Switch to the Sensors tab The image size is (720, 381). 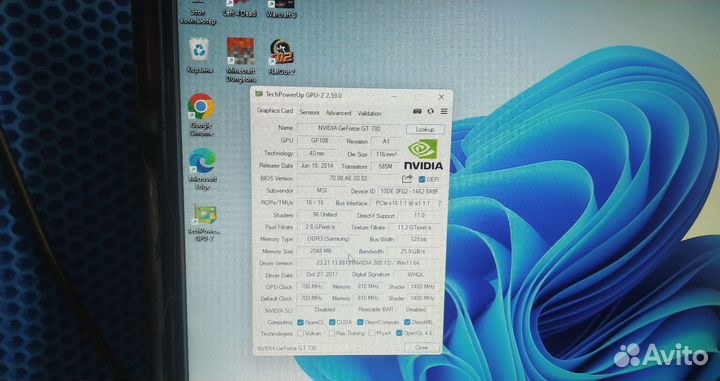309,112
